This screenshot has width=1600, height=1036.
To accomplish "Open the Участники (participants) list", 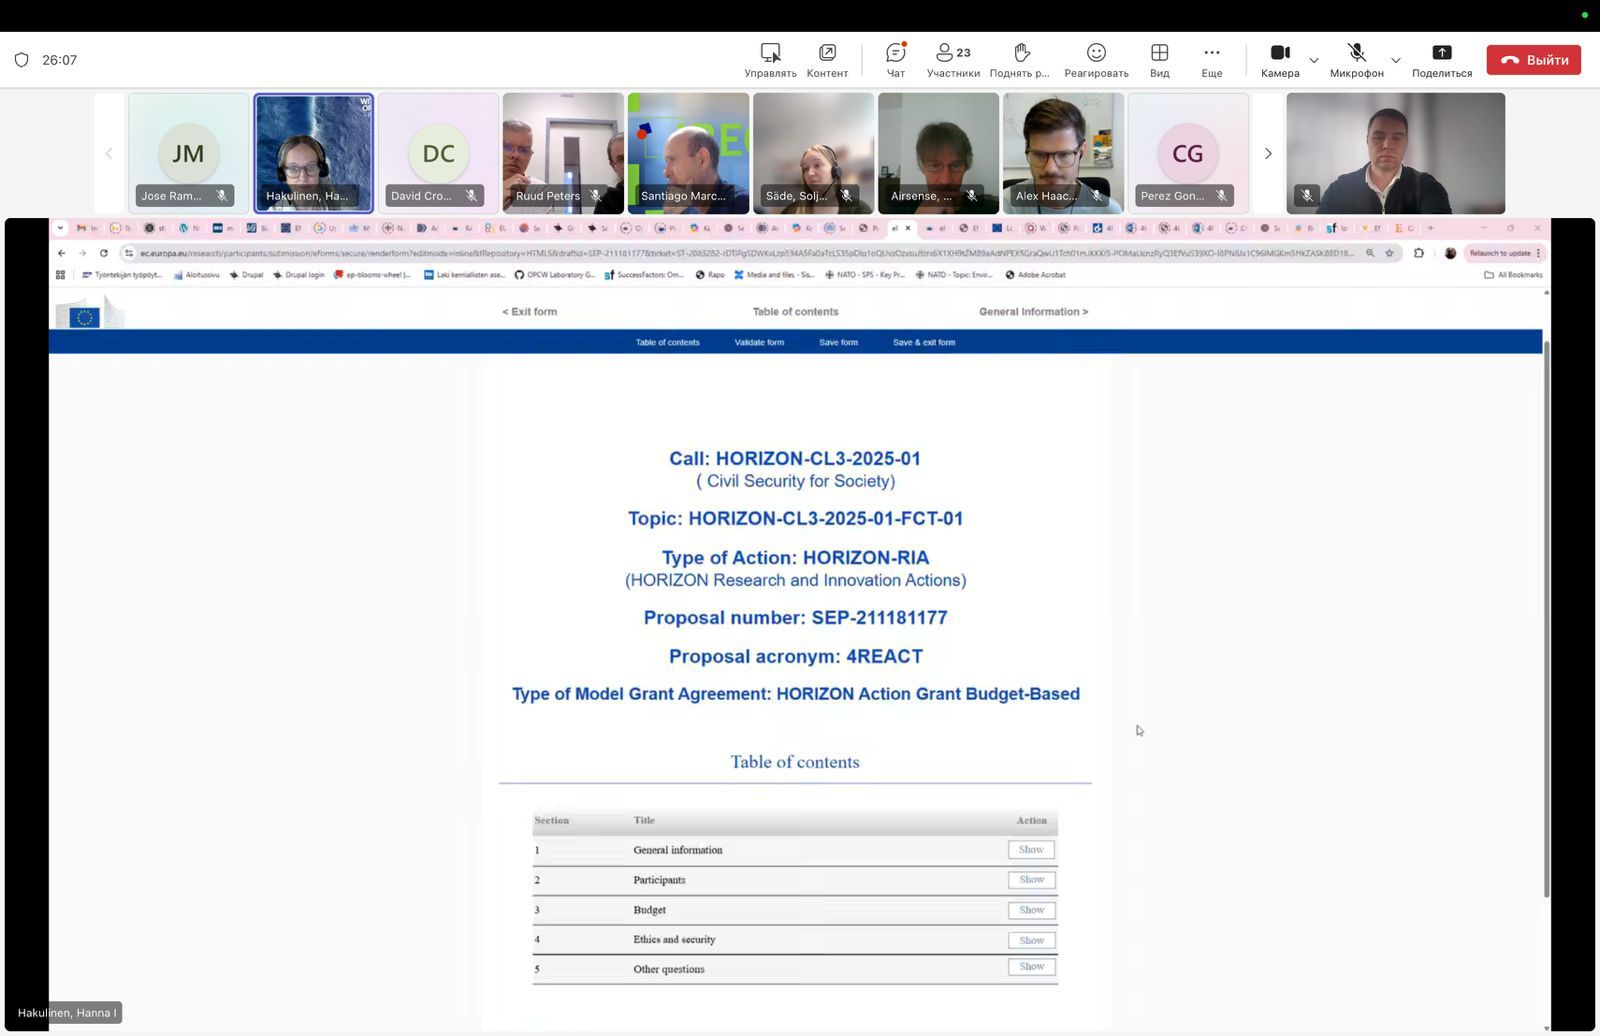I will tap(951, 59).
